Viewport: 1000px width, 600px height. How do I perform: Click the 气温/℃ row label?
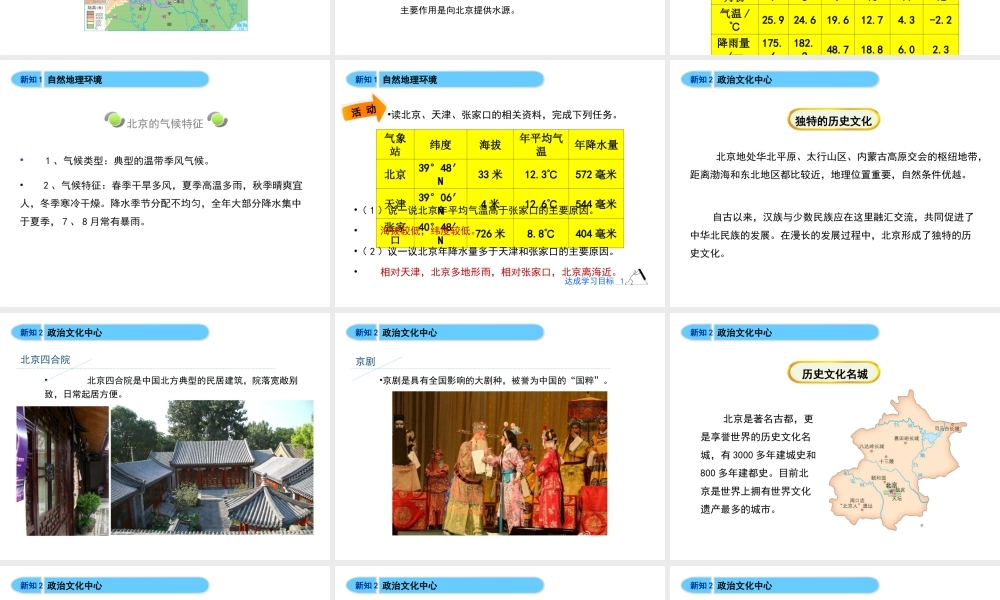[x=735, y=20]
